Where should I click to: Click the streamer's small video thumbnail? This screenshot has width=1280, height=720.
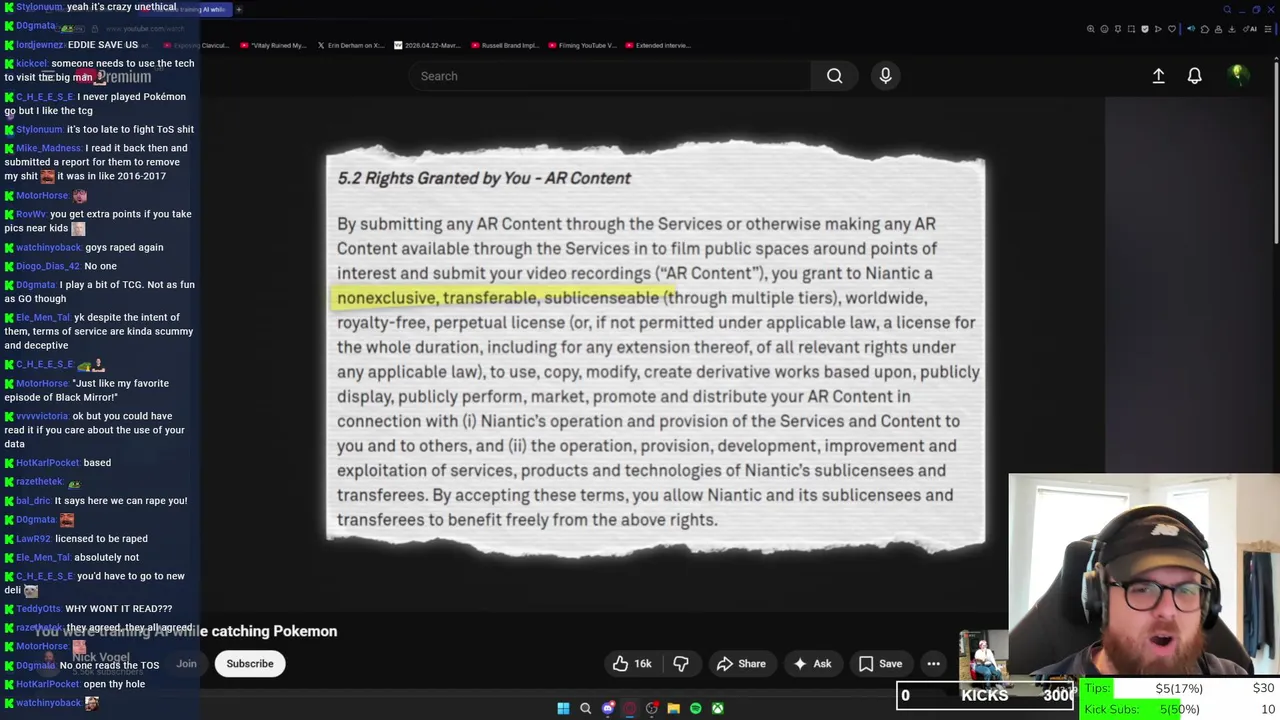click(x=983, y=657)
